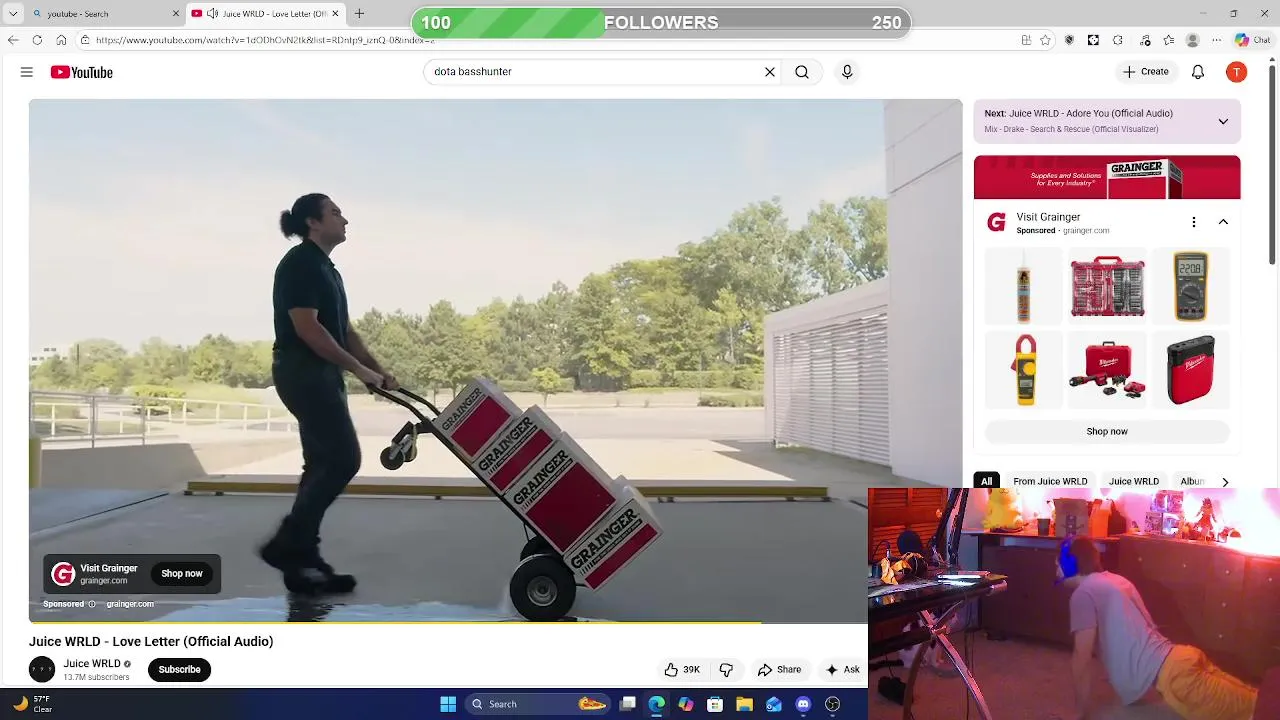The width and height of the screenshot is (1280, 720).
Task: Open Microsoft Store from the taskbar
Action: point(715,704)
